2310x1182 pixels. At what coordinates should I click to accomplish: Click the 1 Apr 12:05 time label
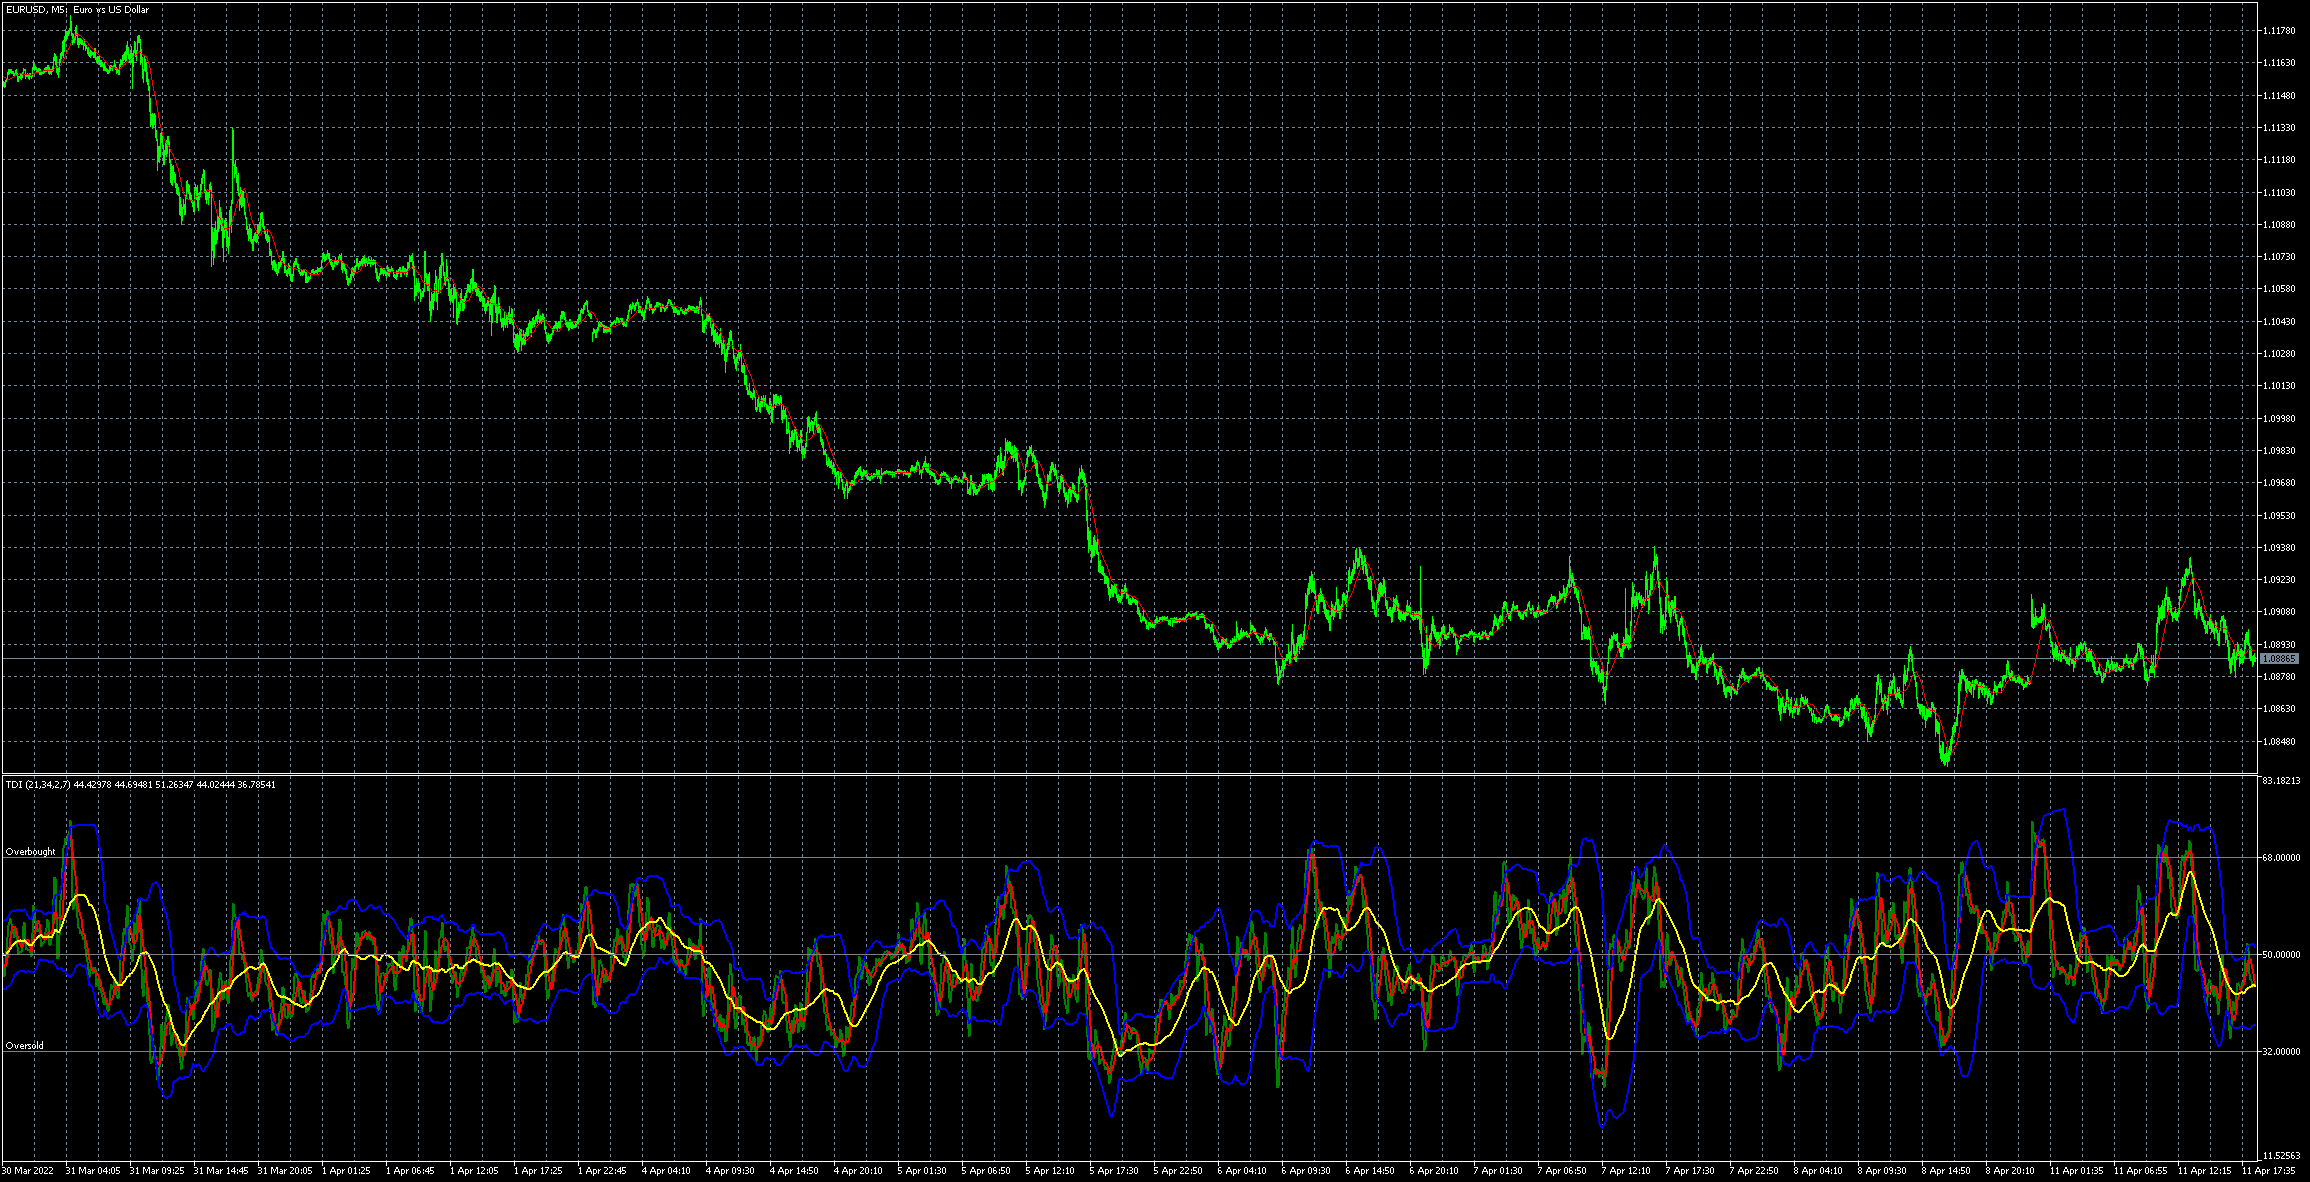tap(474, 1170)
